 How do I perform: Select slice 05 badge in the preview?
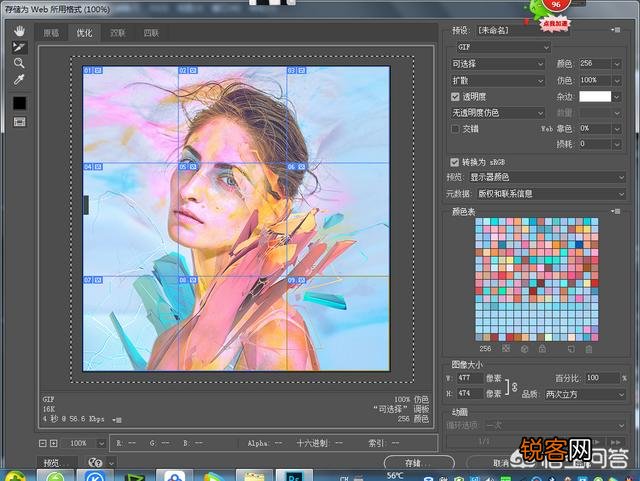coord(188,167)
